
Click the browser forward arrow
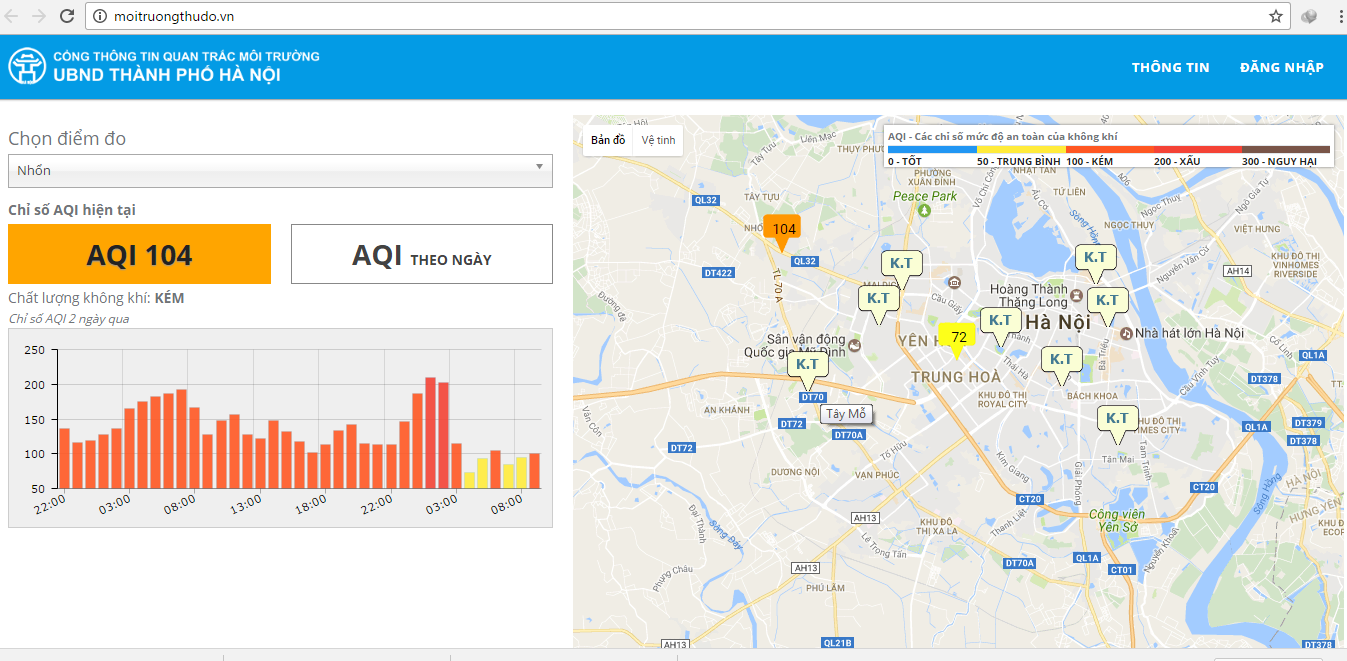(40, 16)
